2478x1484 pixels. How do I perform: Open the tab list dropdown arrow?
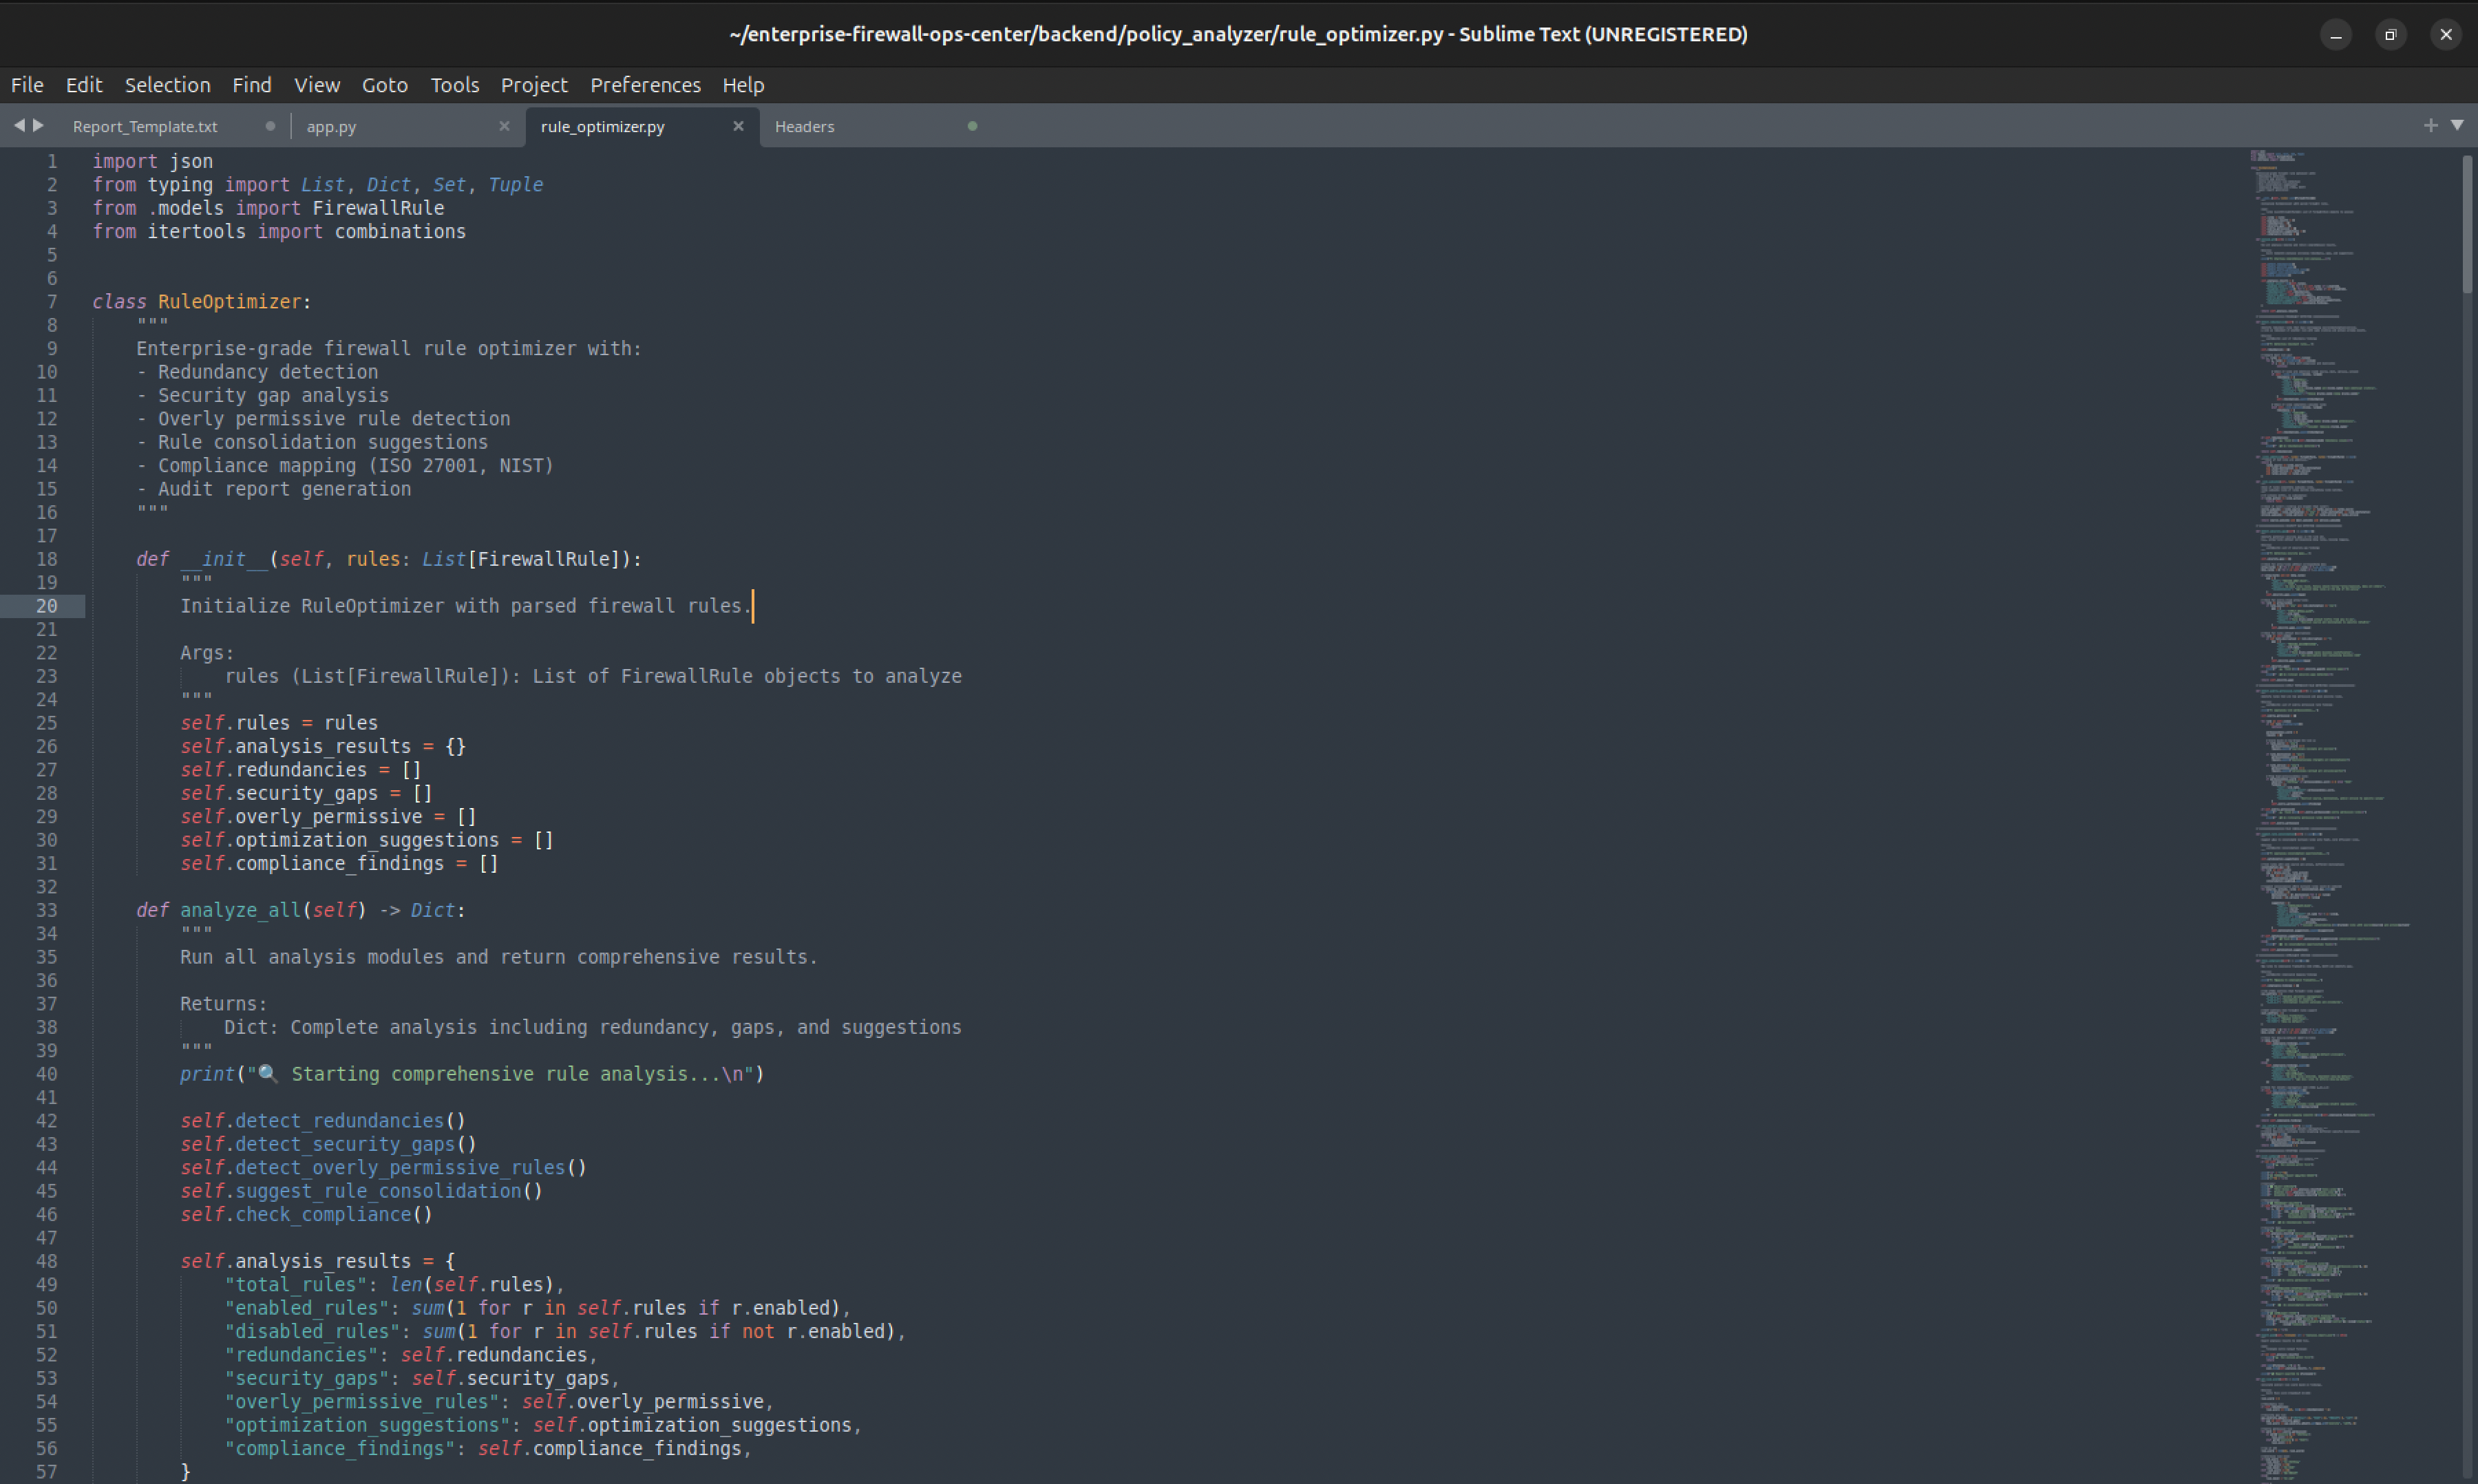(2457, 125)
